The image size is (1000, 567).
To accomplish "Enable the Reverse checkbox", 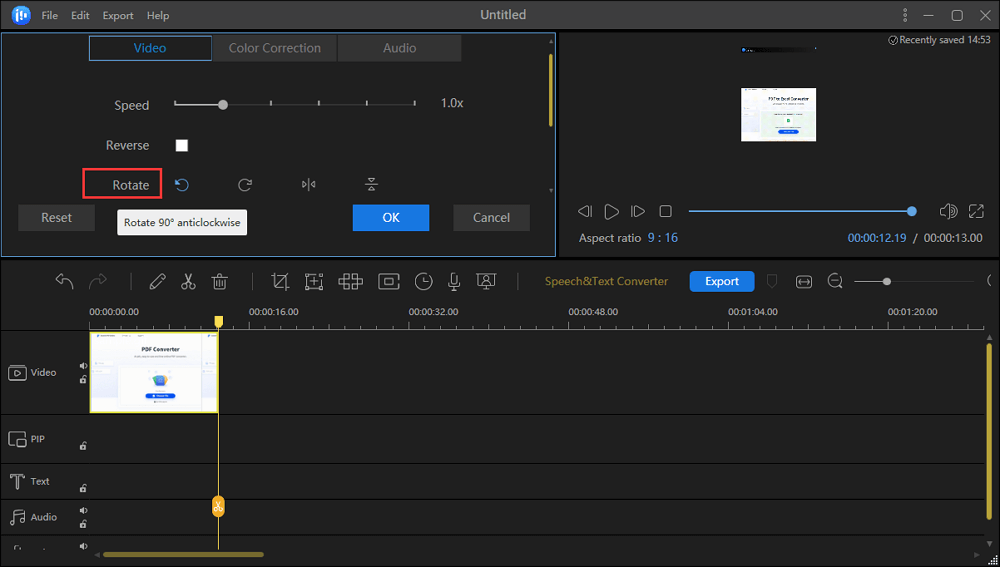I will coord(182,146).
